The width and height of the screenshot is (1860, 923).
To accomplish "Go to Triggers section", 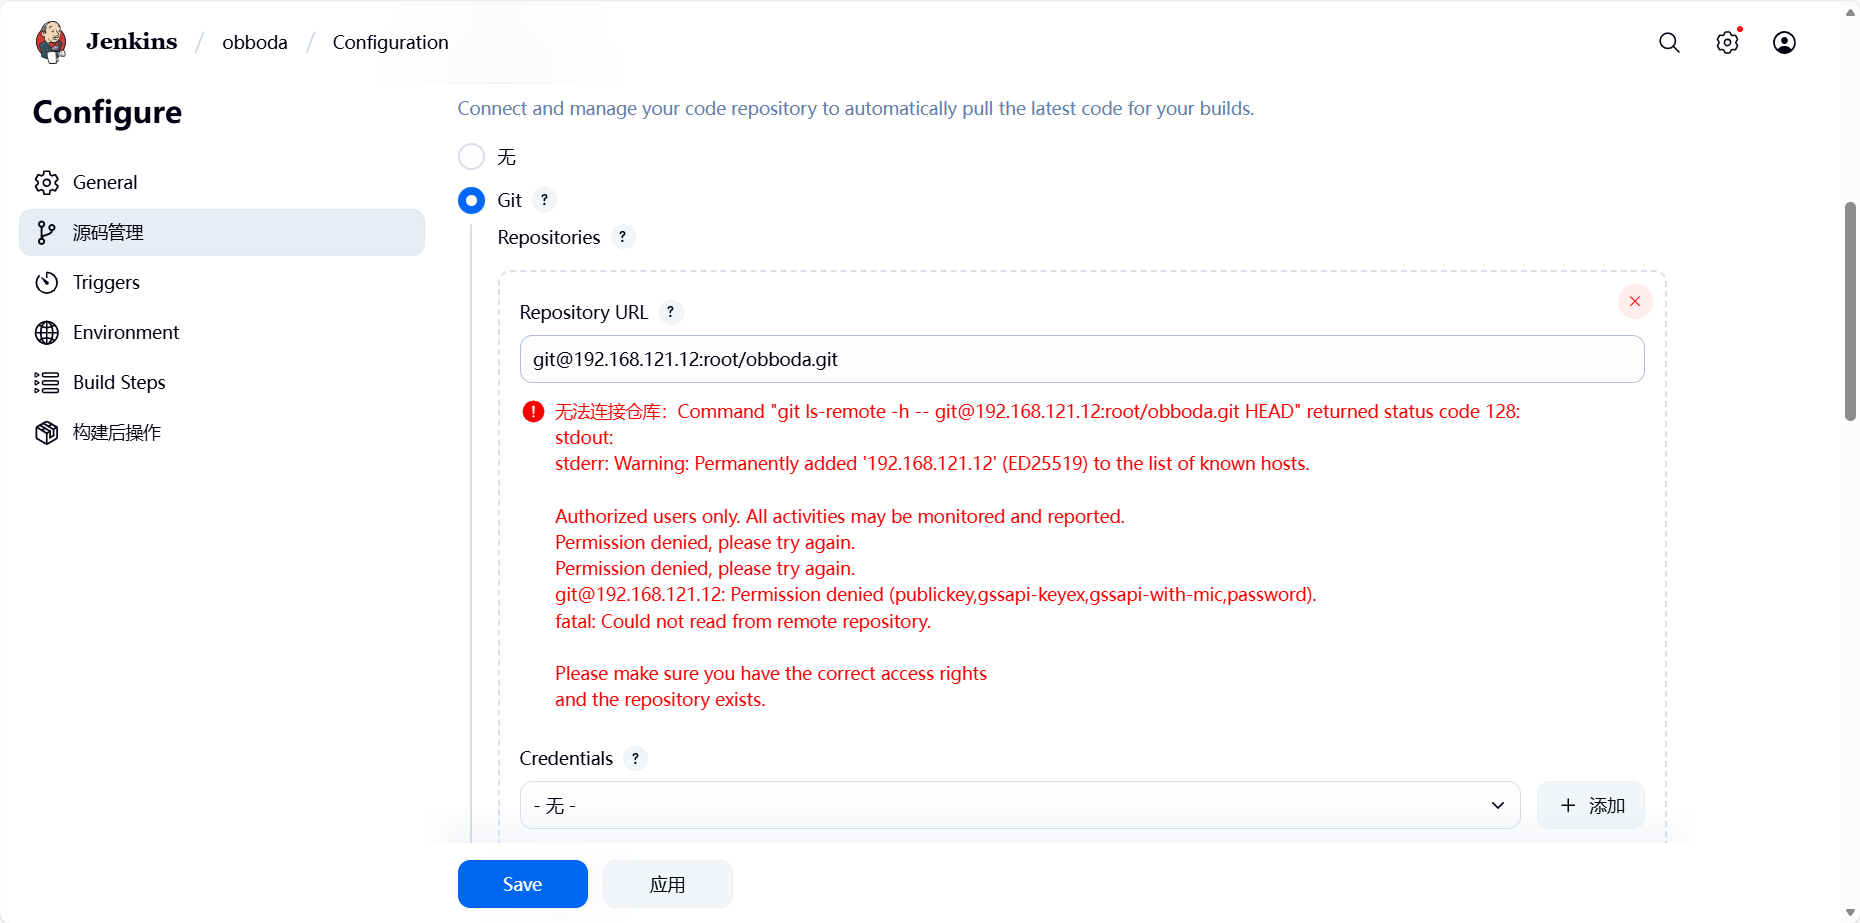I will click(x=222, y=282).
